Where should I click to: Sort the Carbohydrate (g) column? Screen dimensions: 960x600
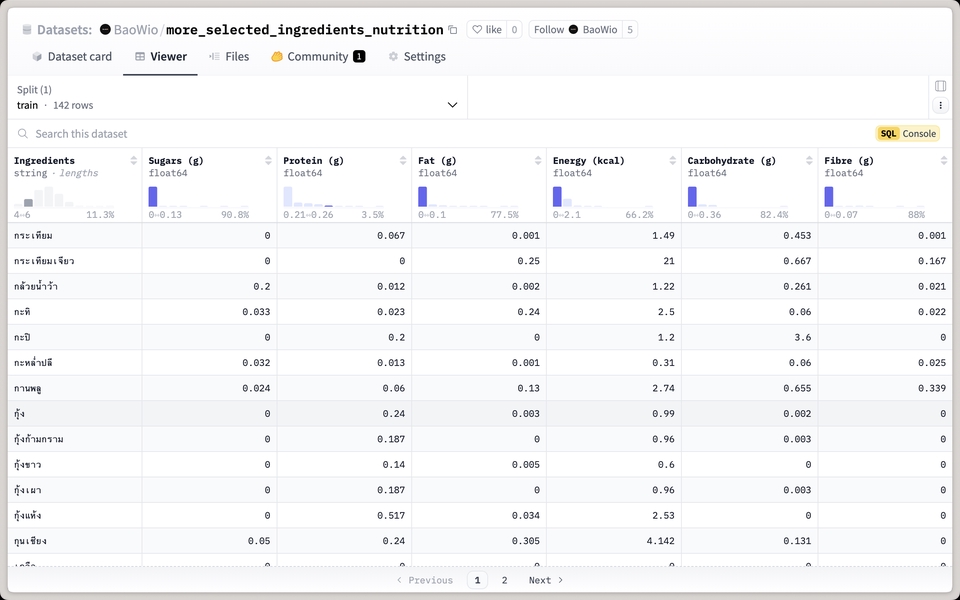tap(809, 160)
